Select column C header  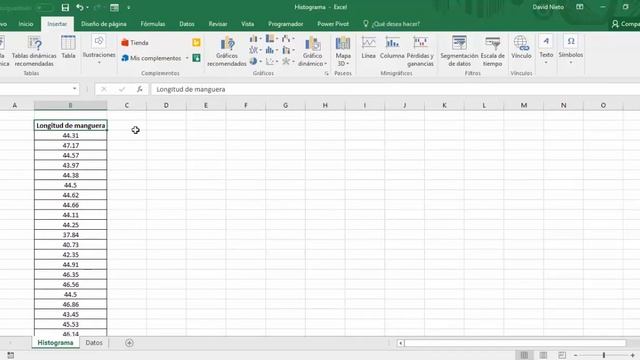[127, 105]
